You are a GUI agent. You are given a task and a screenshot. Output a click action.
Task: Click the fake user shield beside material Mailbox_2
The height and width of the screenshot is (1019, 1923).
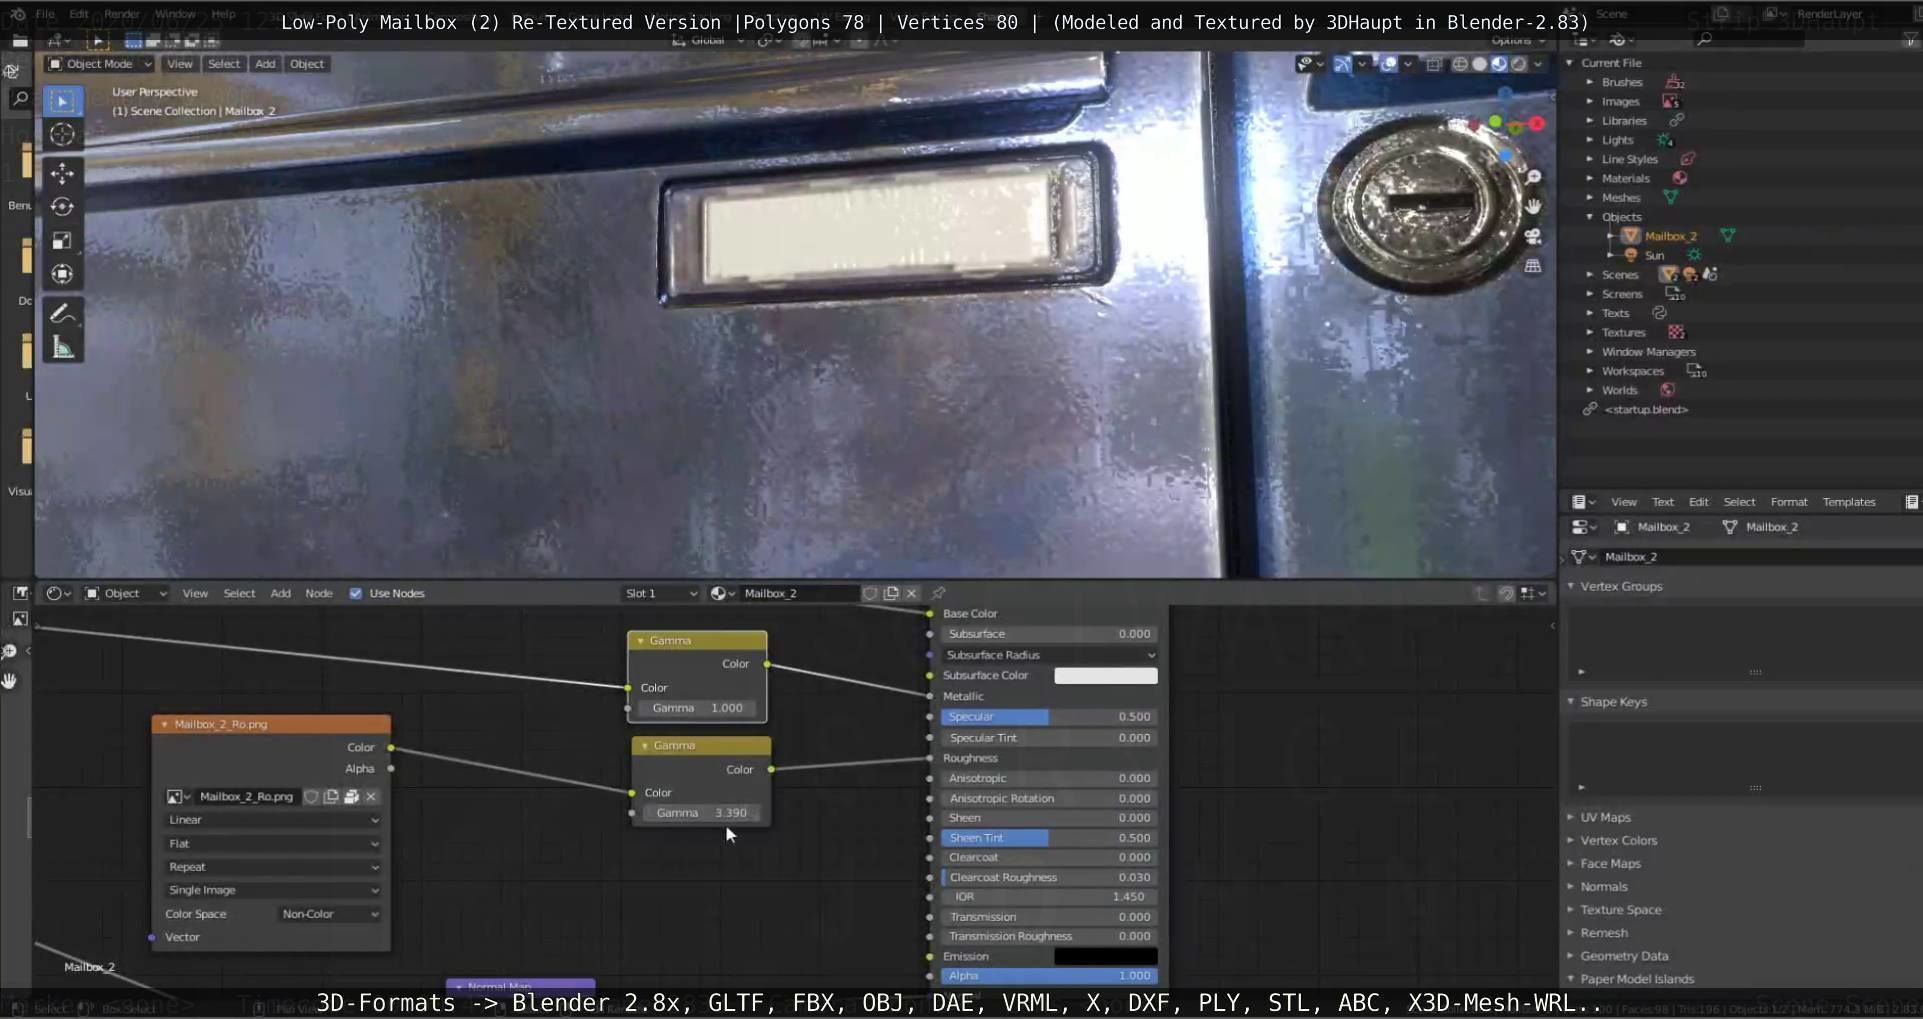pos(870,594)
